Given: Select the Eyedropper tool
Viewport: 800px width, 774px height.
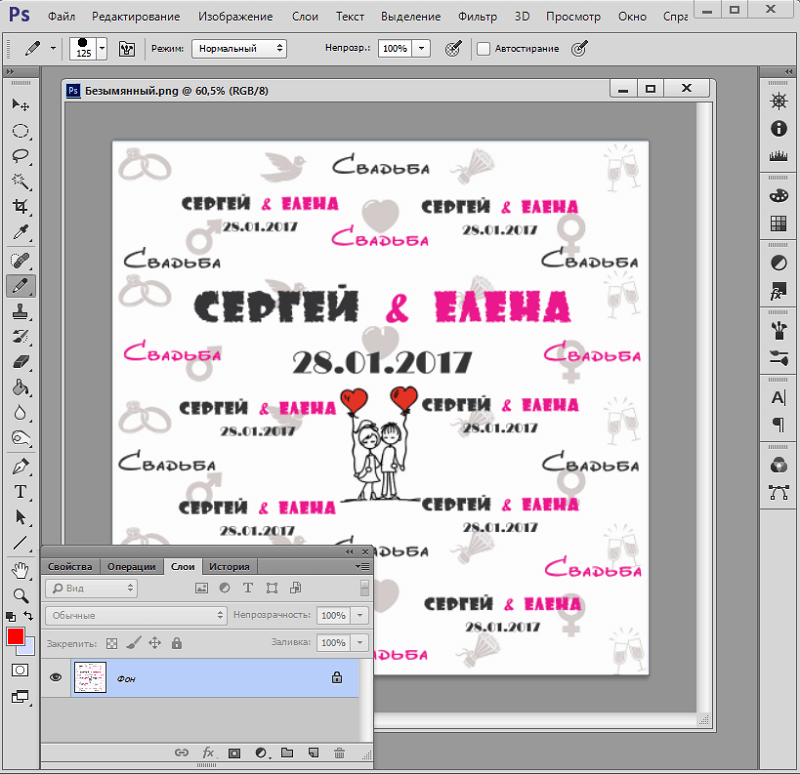Looking at the screenshot, I should pyautogui.click(x=20, y=233).
